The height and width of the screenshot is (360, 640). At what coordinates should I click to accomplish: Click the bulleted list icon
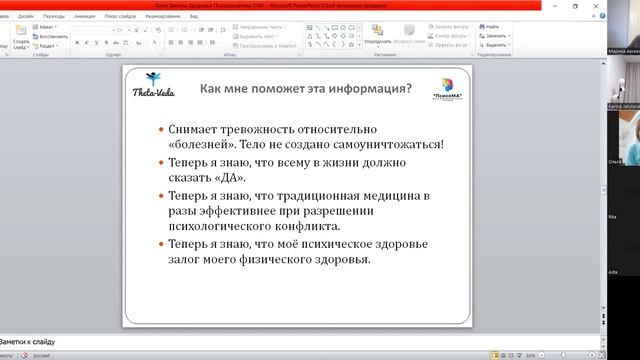pyautogui.click(x=172, y=30)
